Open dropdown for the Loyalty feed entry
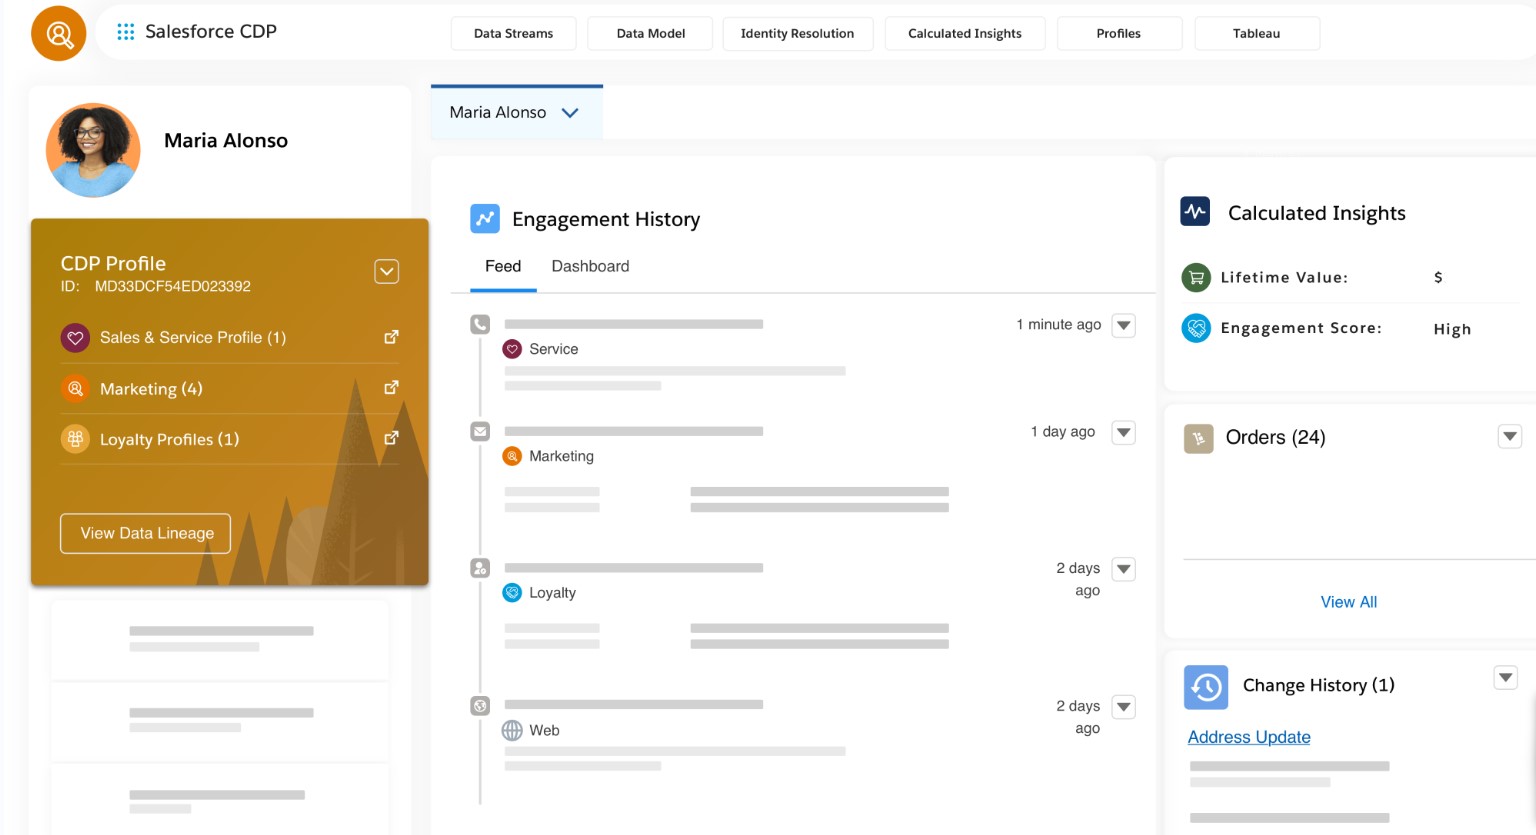Image resolution: width=1536 pixels, height=835 pixels. (x=1124, y=569)
